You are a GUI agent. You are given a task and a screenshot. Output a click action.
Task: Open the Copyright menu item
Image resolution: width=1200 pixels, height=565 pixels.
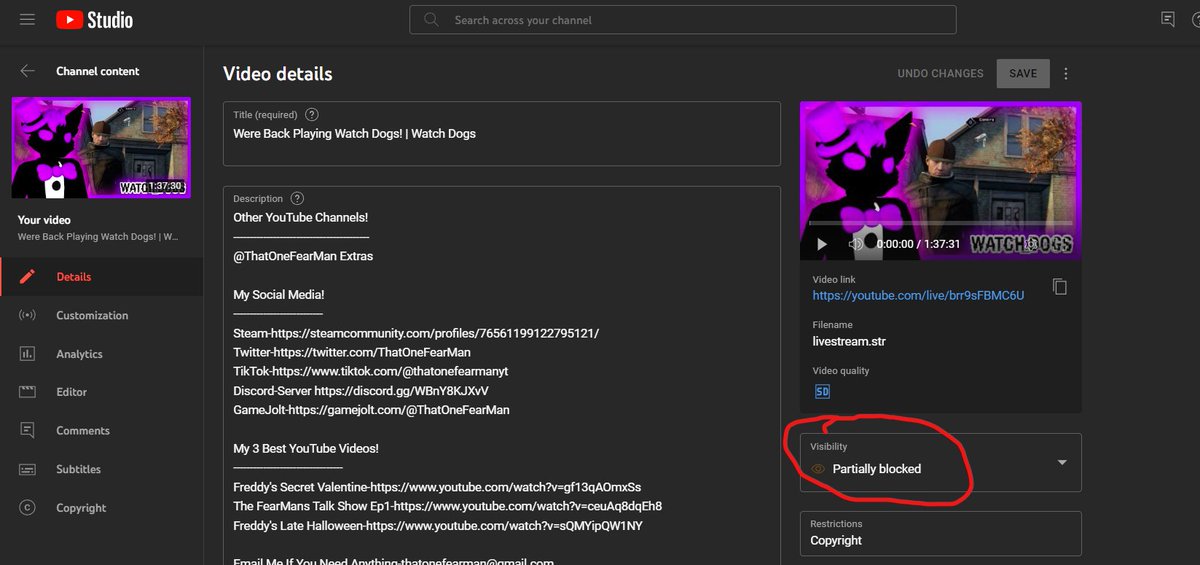point(100,507)
